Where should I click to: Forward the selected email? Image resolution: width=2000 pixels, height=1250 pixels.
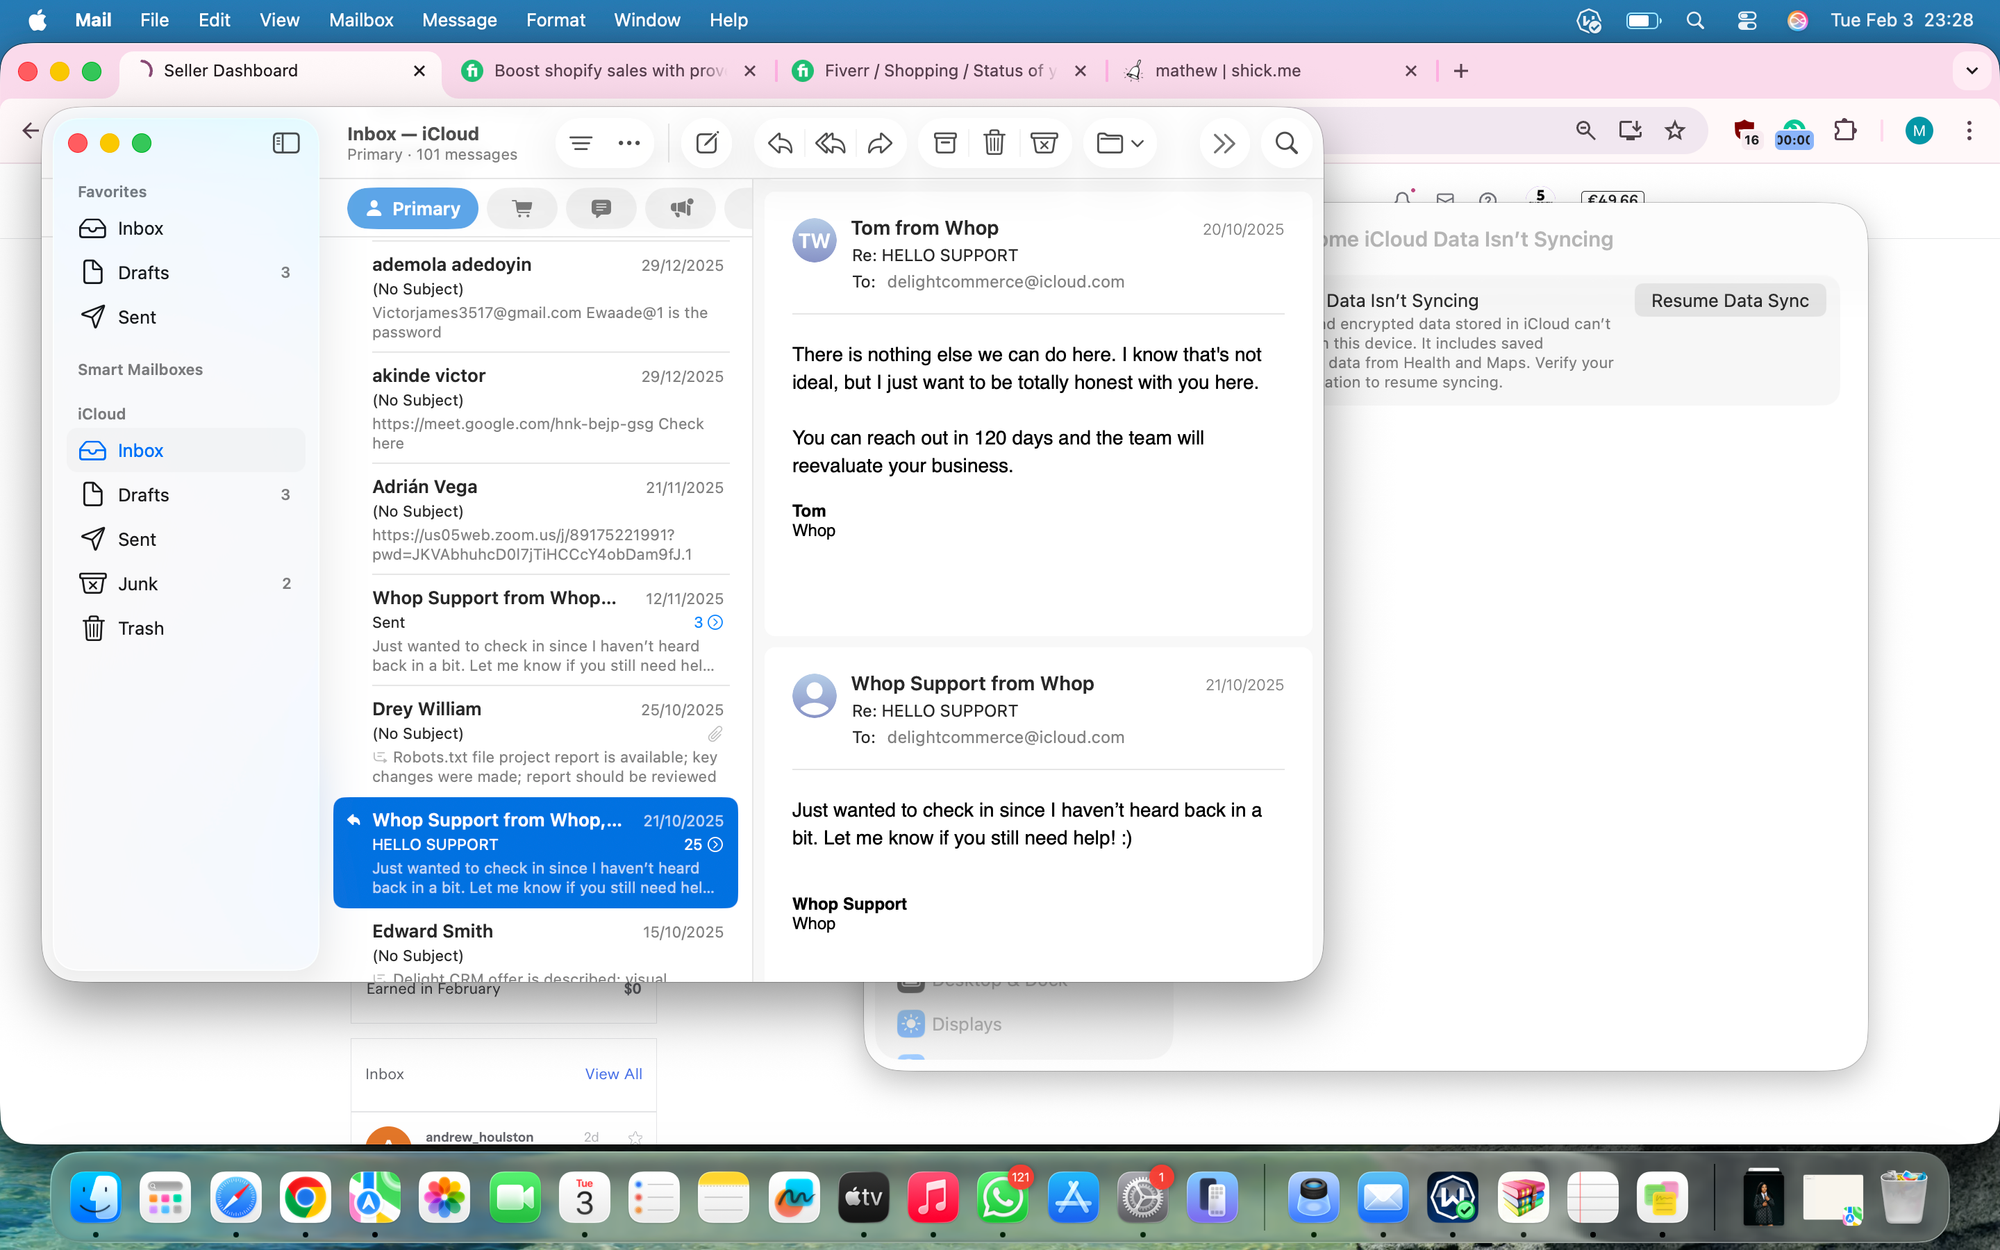pos(880,143)
